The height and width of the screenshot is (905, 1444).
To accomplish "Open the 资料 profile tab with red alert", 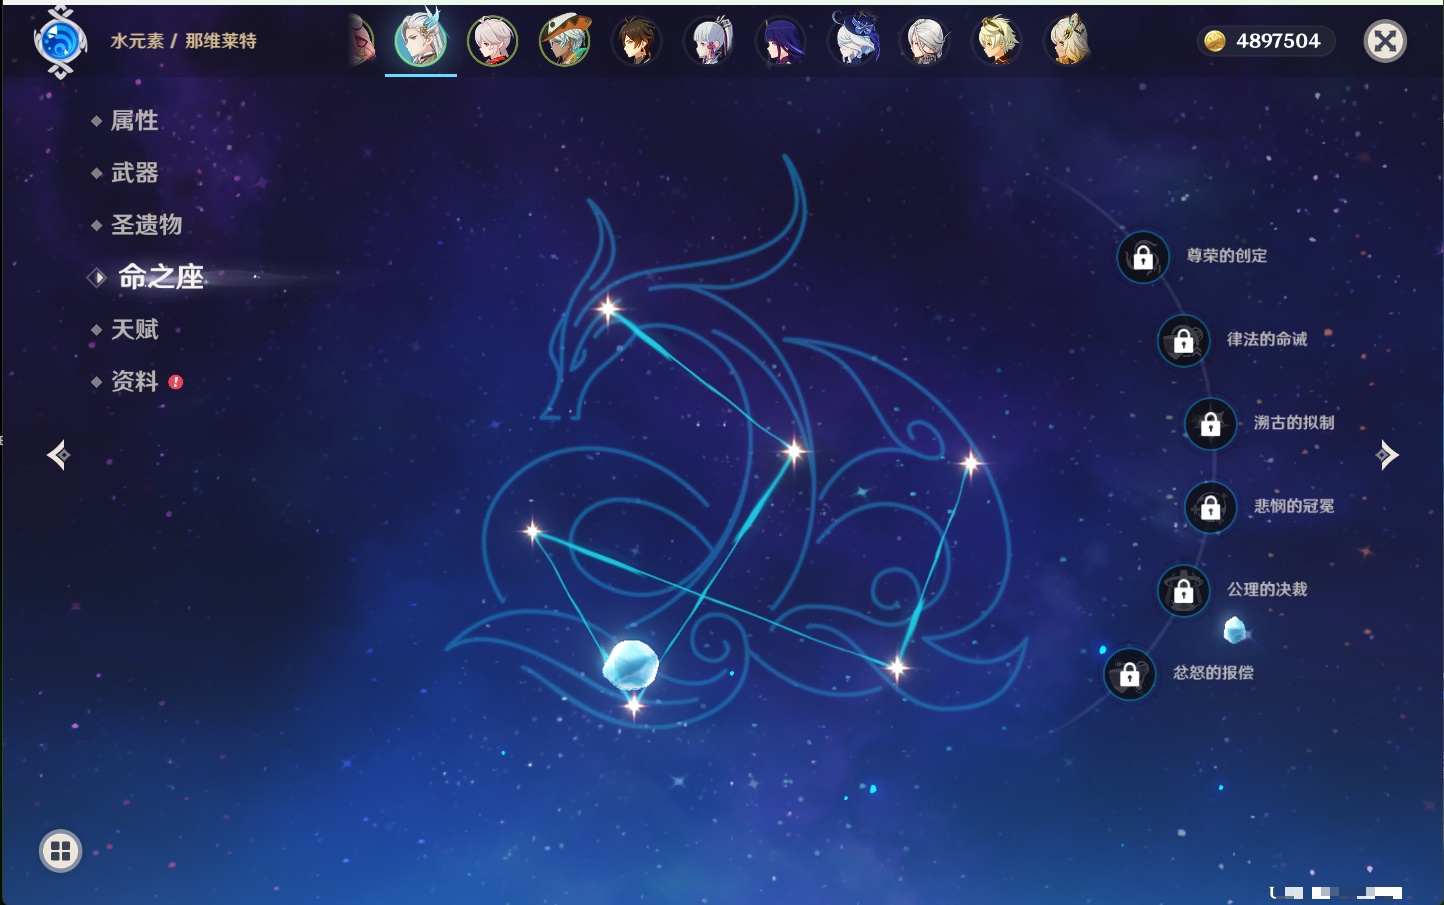I will pyautogui.click(x=134, y=381).
